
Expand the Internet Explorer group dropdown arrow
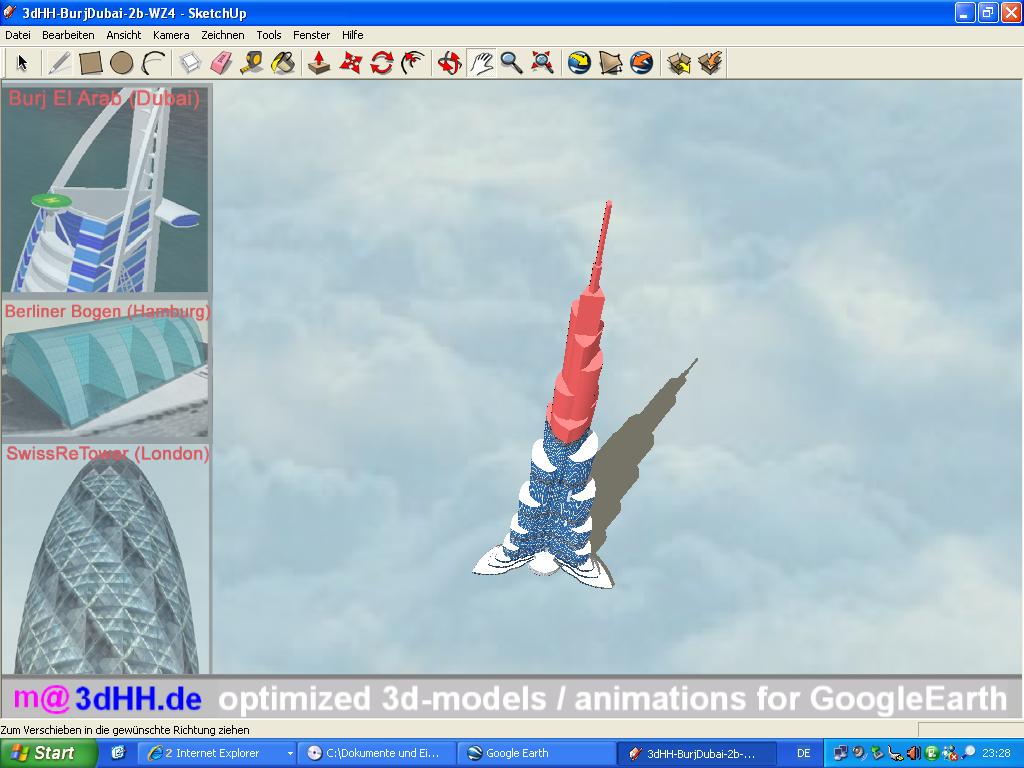tap(290, 754)
